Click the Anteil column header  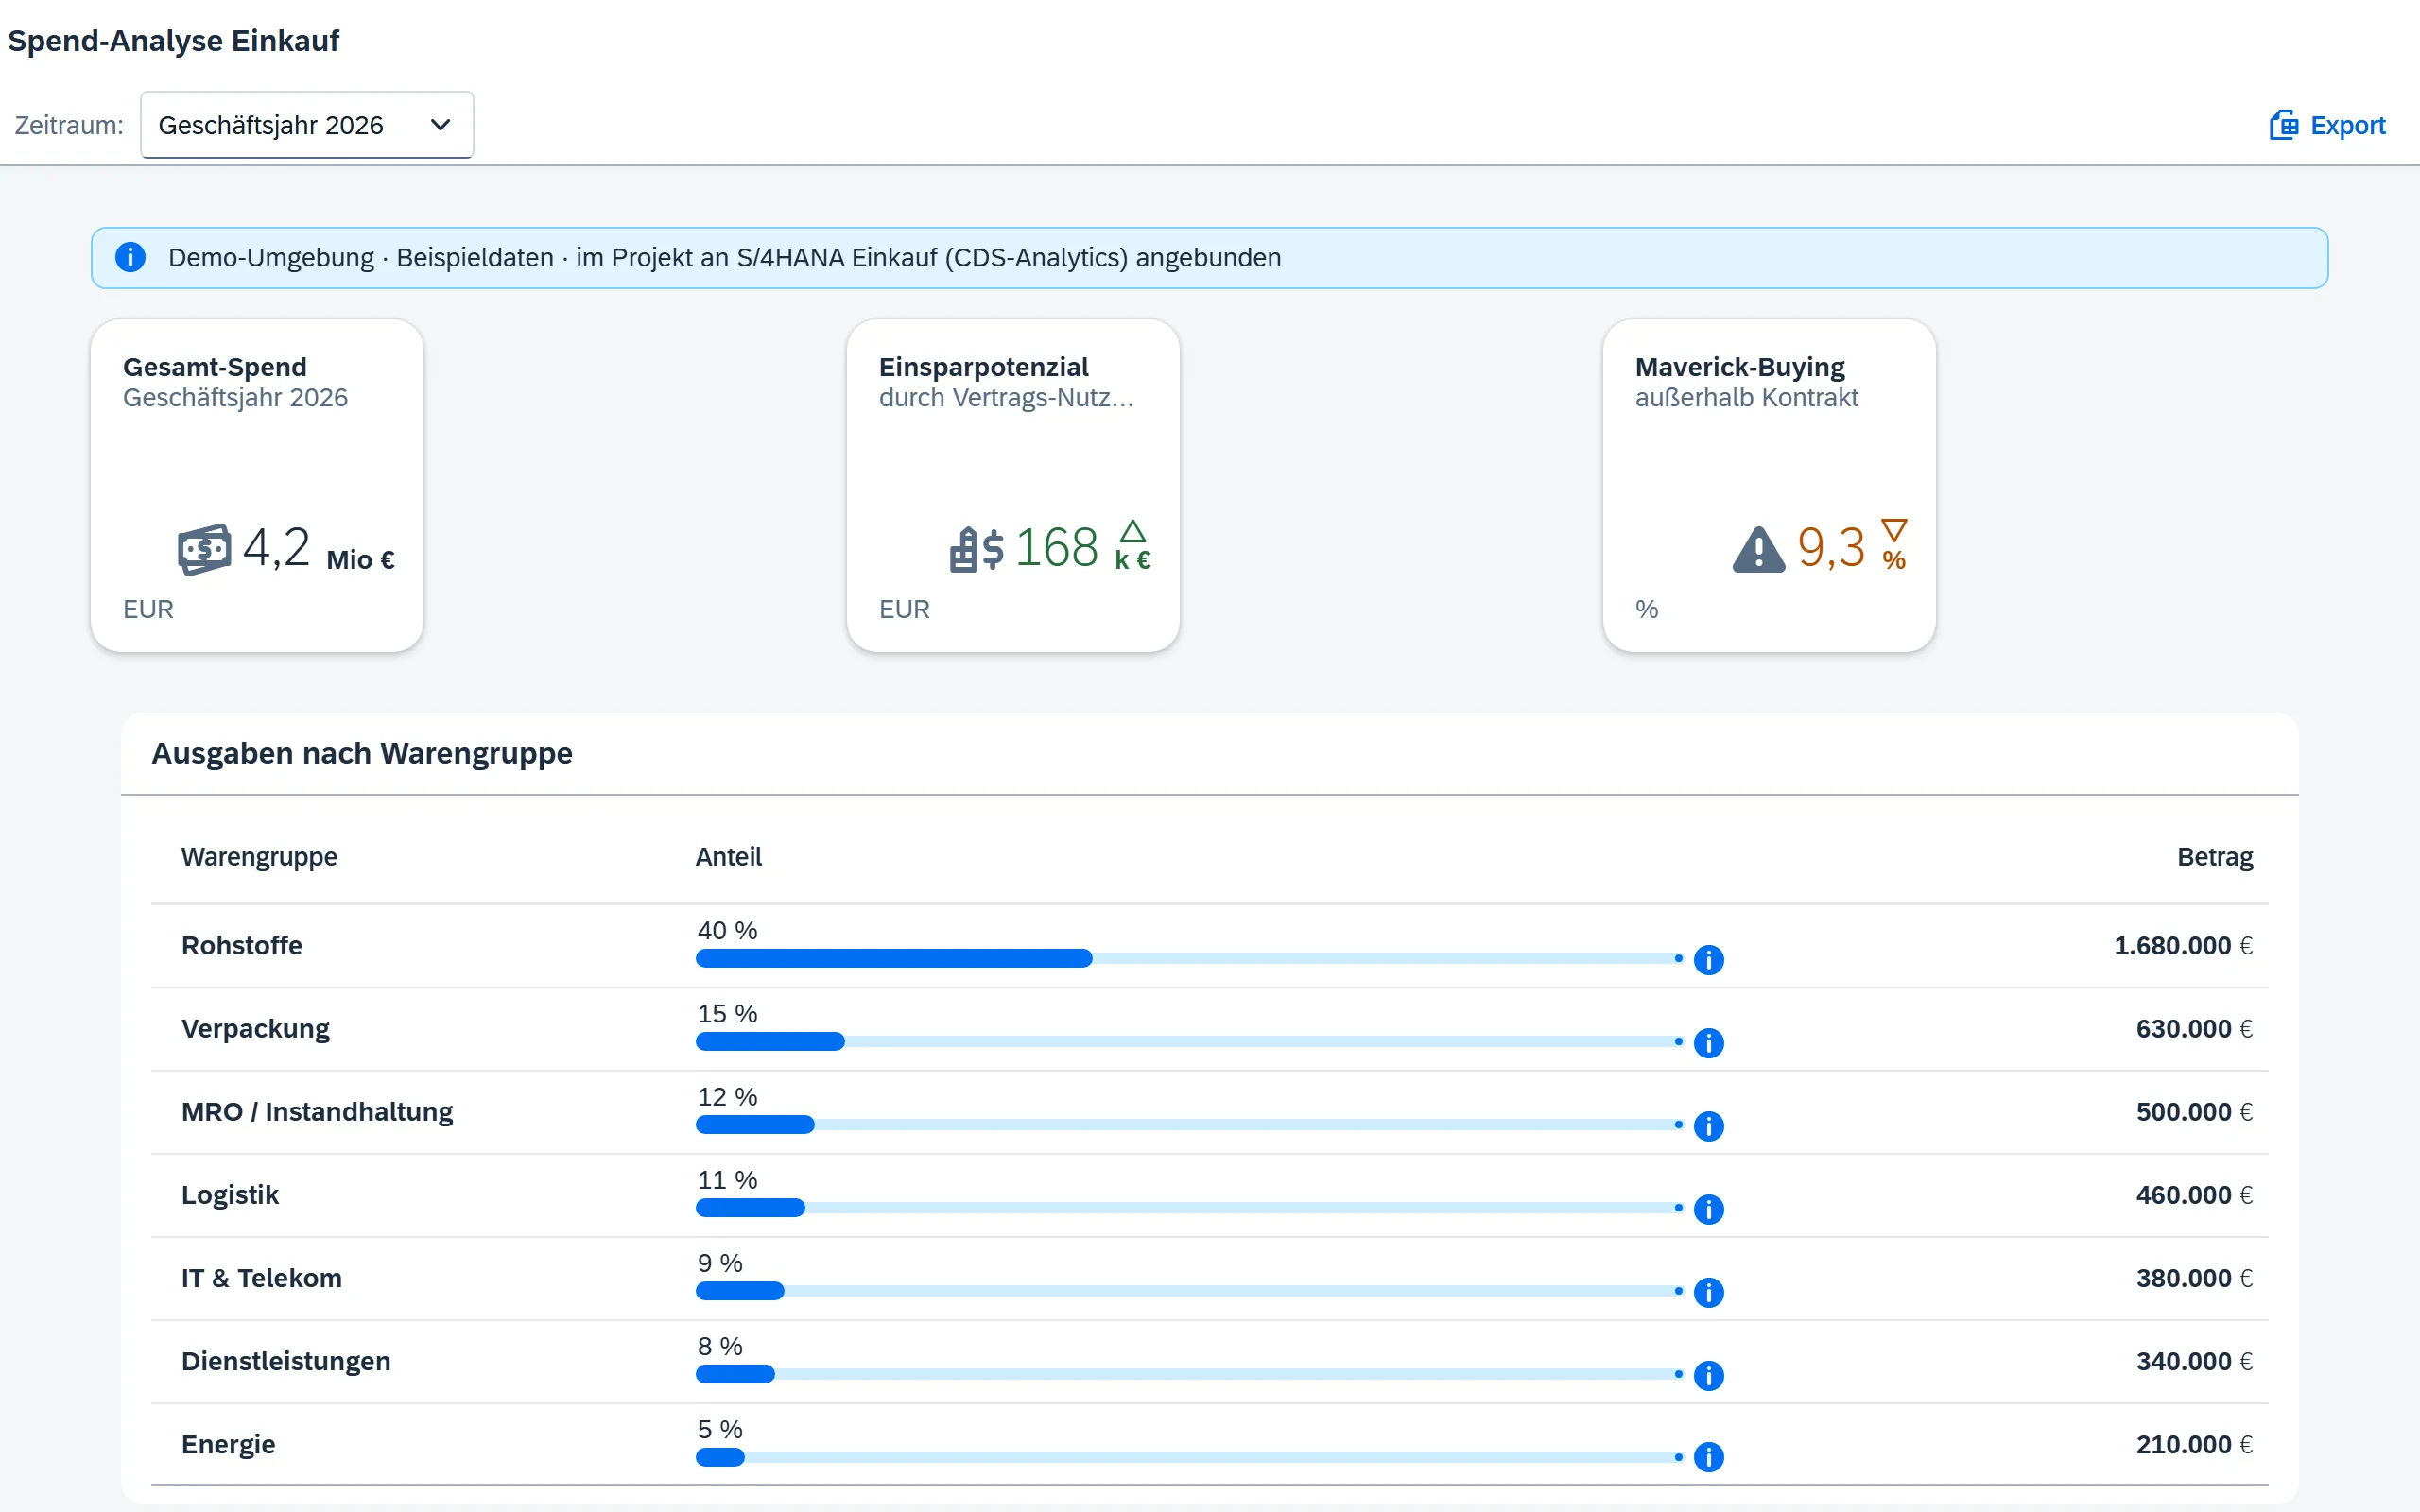point(728,857)
